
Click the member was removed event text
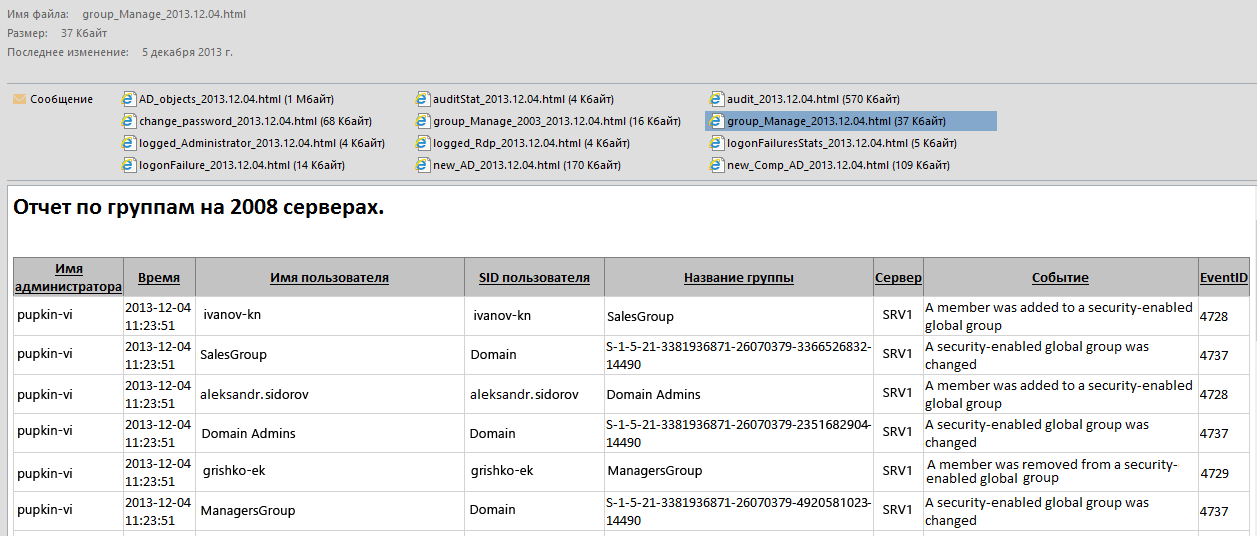[1052, 471]
